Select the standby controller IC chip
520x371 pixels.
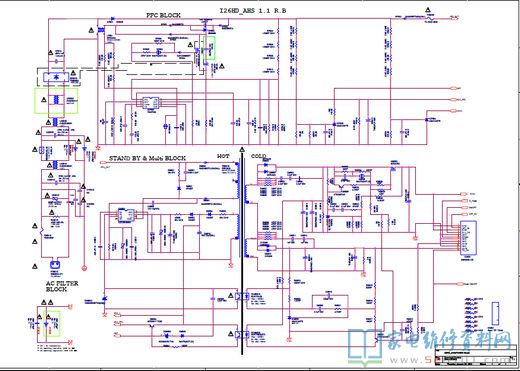click(126, 214)
